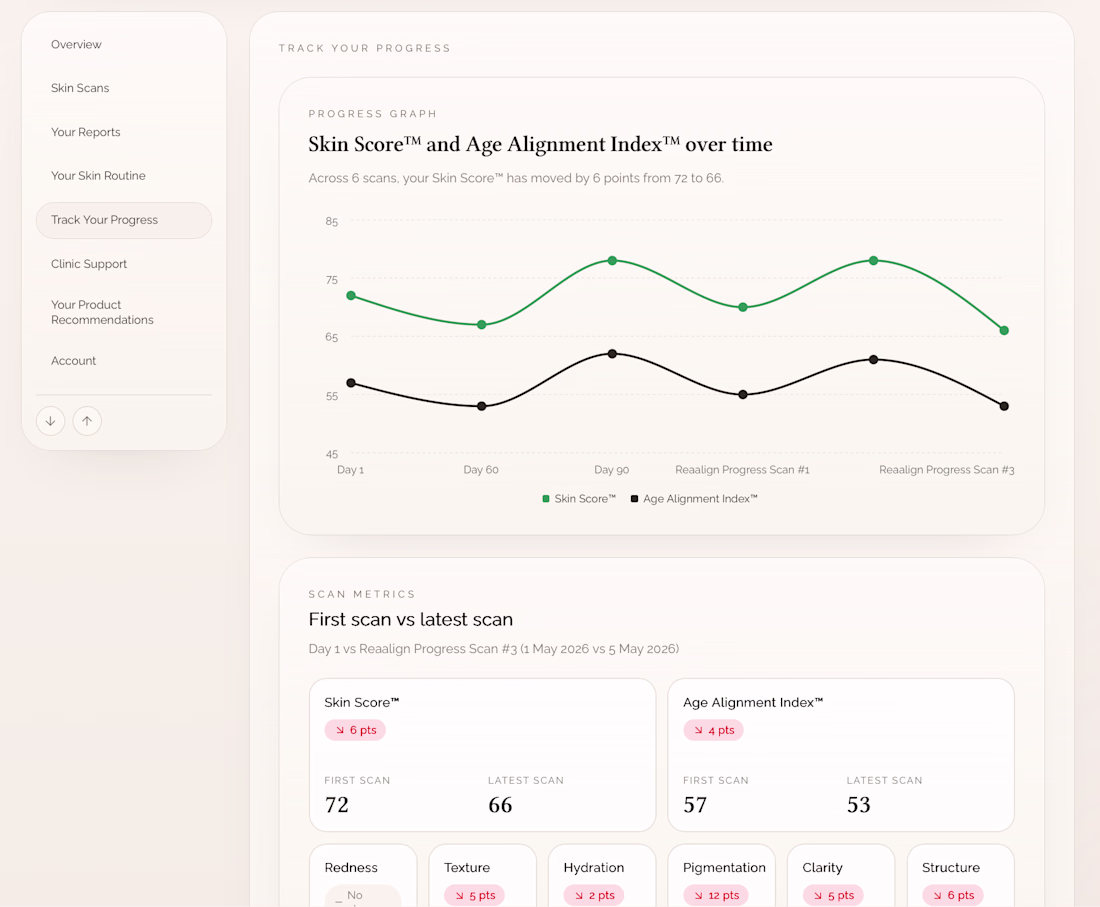Click the 4 pts badge under Age Alignment Index™
The image size is (1100, 907).
713,730
